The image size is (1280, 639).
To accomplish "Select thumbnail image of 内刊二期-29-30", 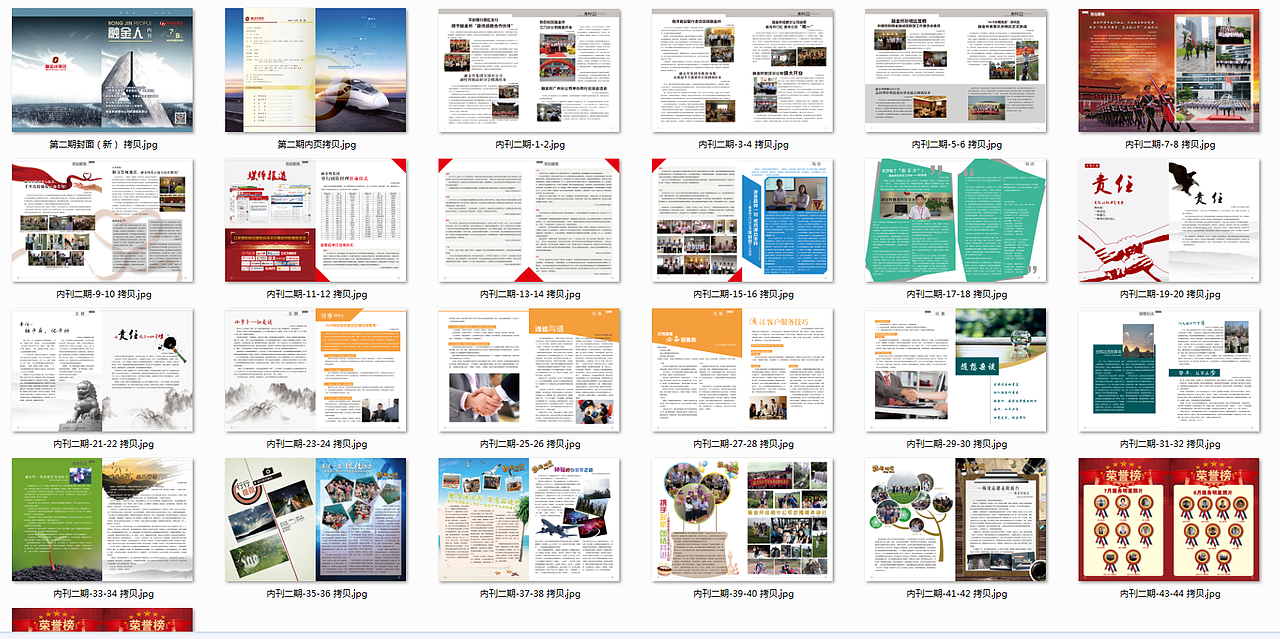I will tap(955, 370).
